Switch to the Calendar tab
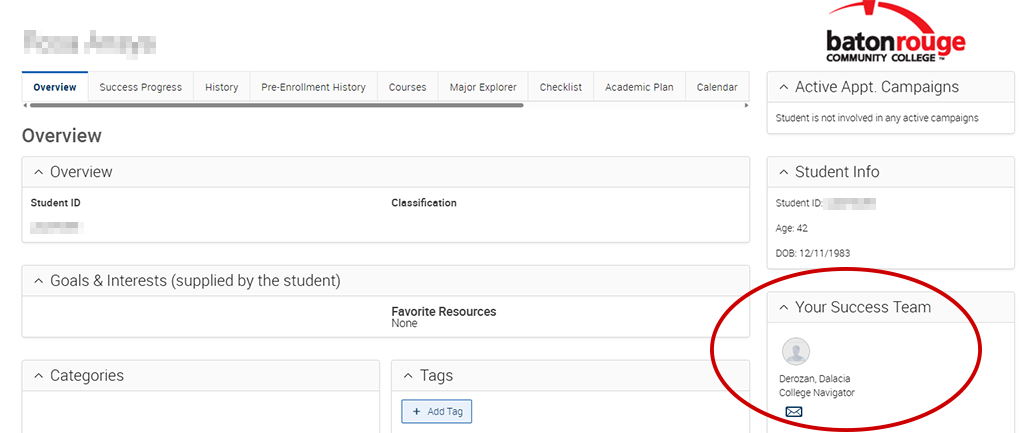Screen dimensions: 1024x433 [x=717, y=87]
